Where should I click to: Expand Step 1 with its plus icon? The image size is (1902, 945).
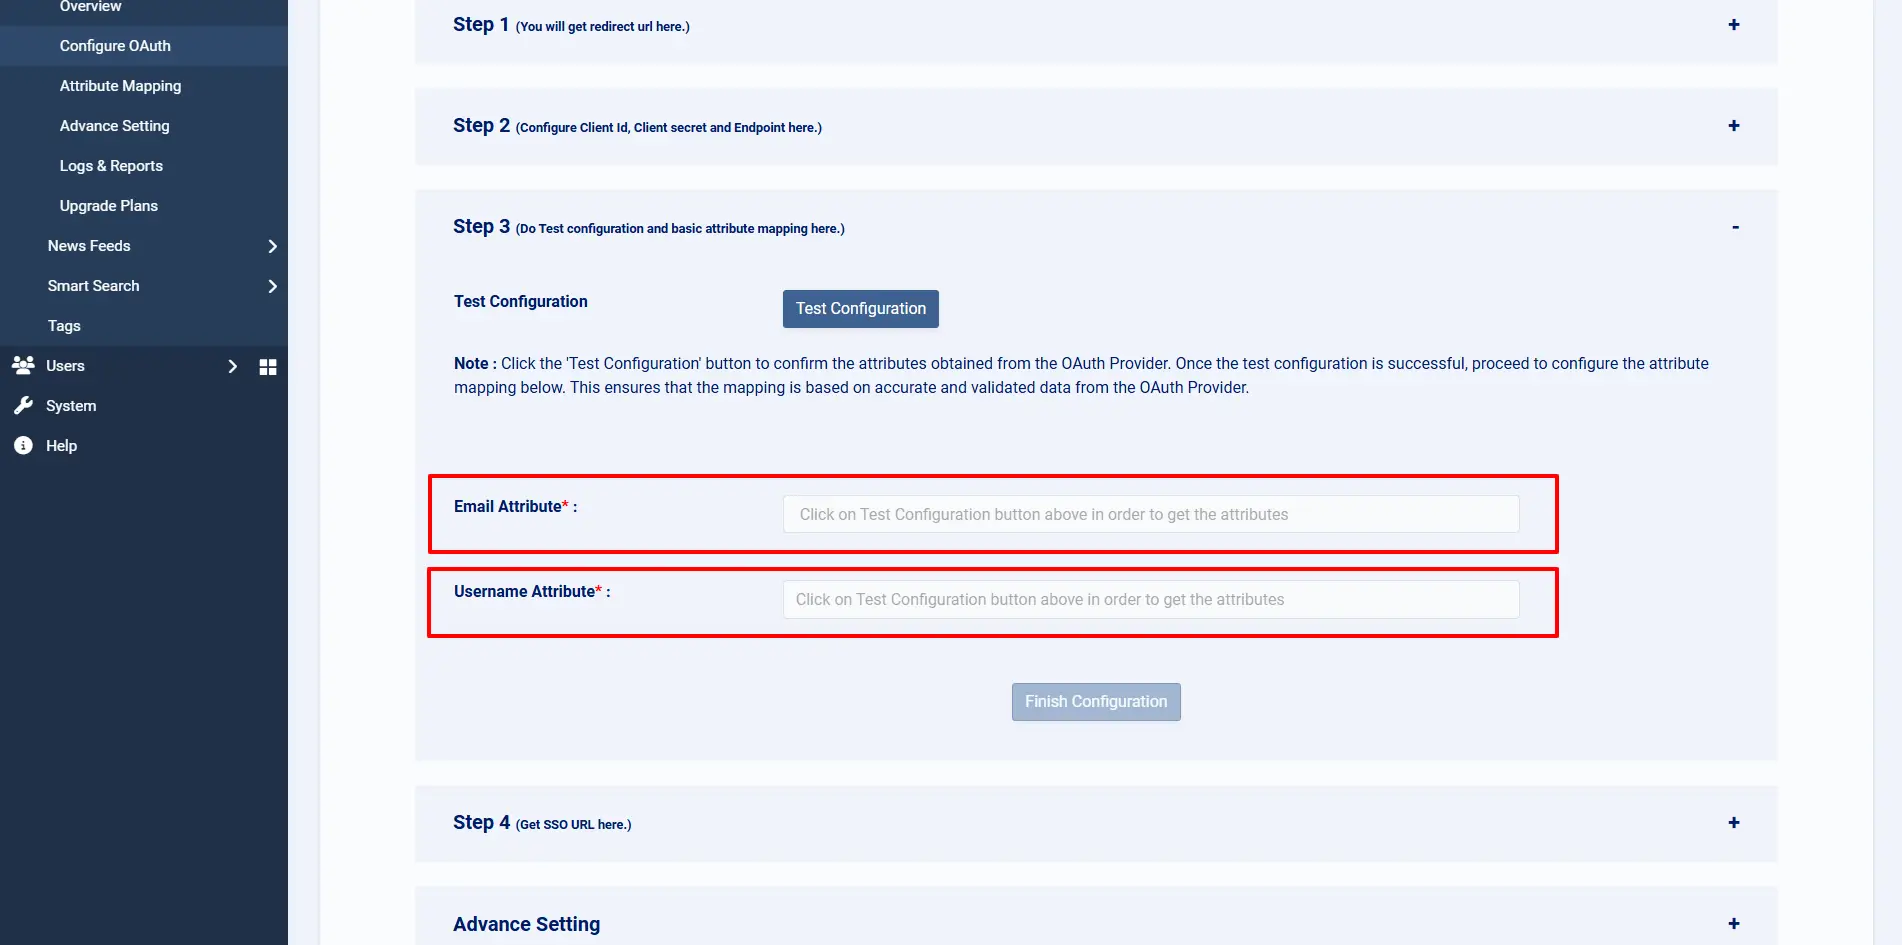[x=1733, y=25]
